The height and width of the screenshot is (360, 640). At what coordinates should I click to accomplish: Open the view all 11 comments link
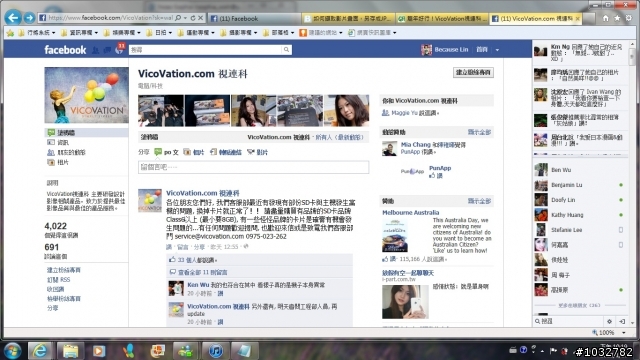click(x=202, y=272)
